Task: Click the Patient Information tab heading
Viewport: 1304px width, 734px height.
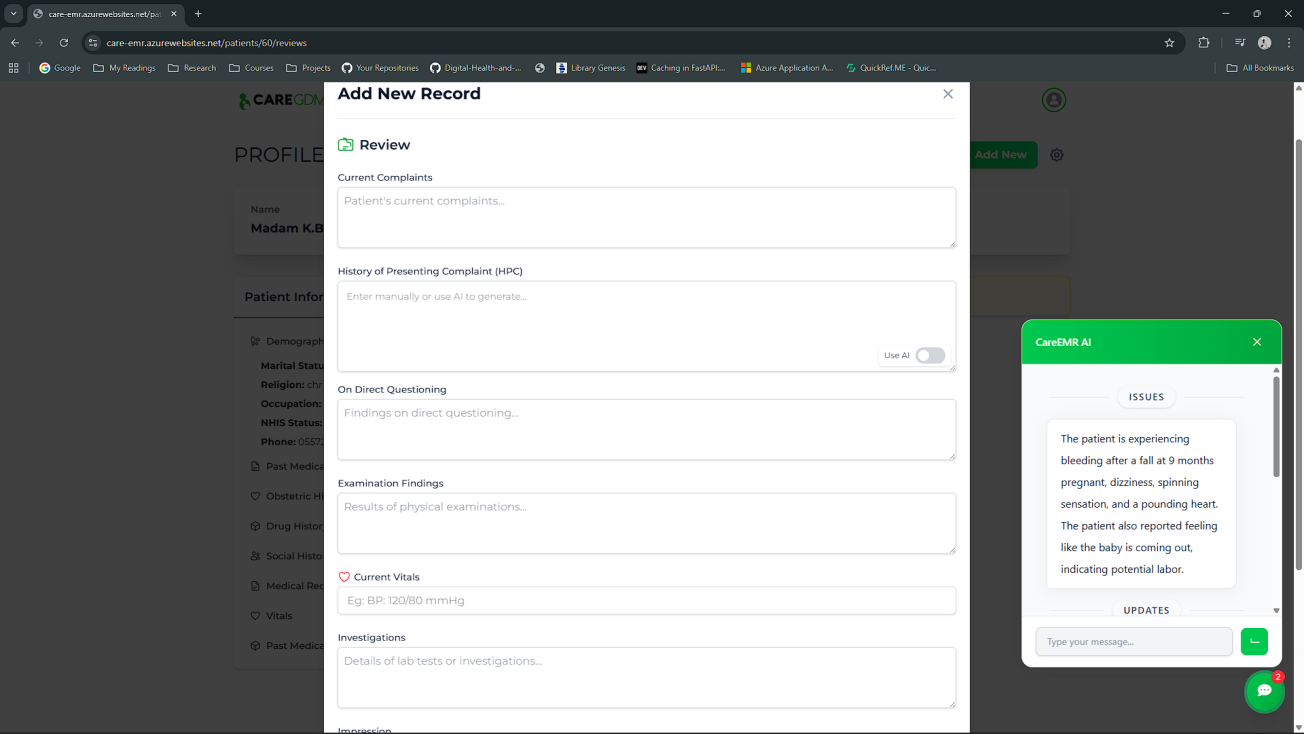Action: (284, 297)
